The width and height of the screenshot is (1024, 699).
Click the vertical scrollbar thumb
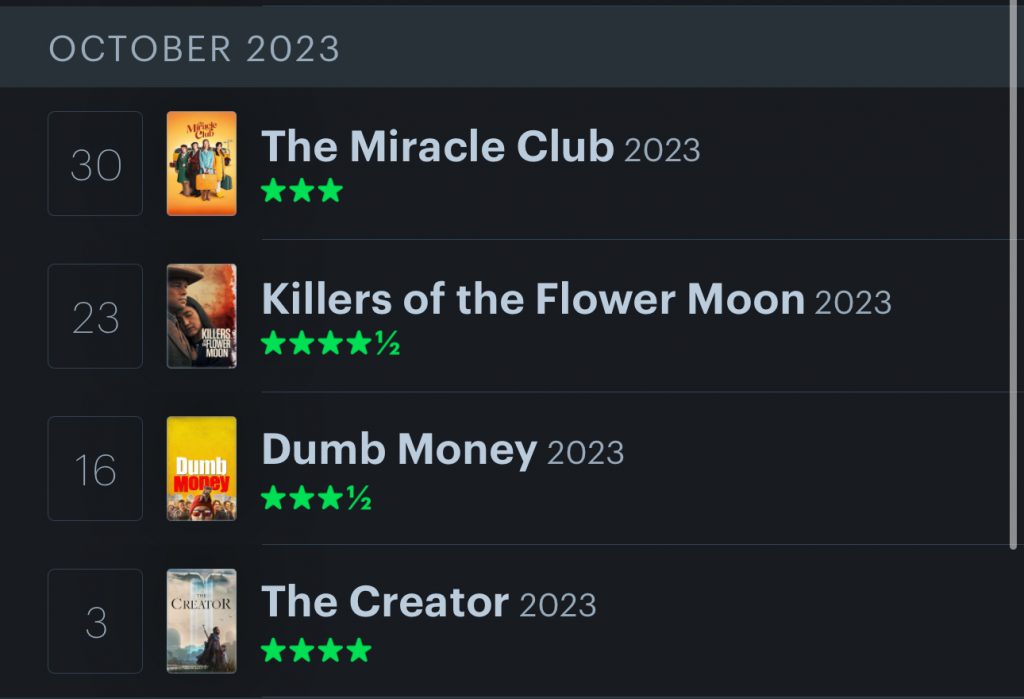pos(1013,274)
